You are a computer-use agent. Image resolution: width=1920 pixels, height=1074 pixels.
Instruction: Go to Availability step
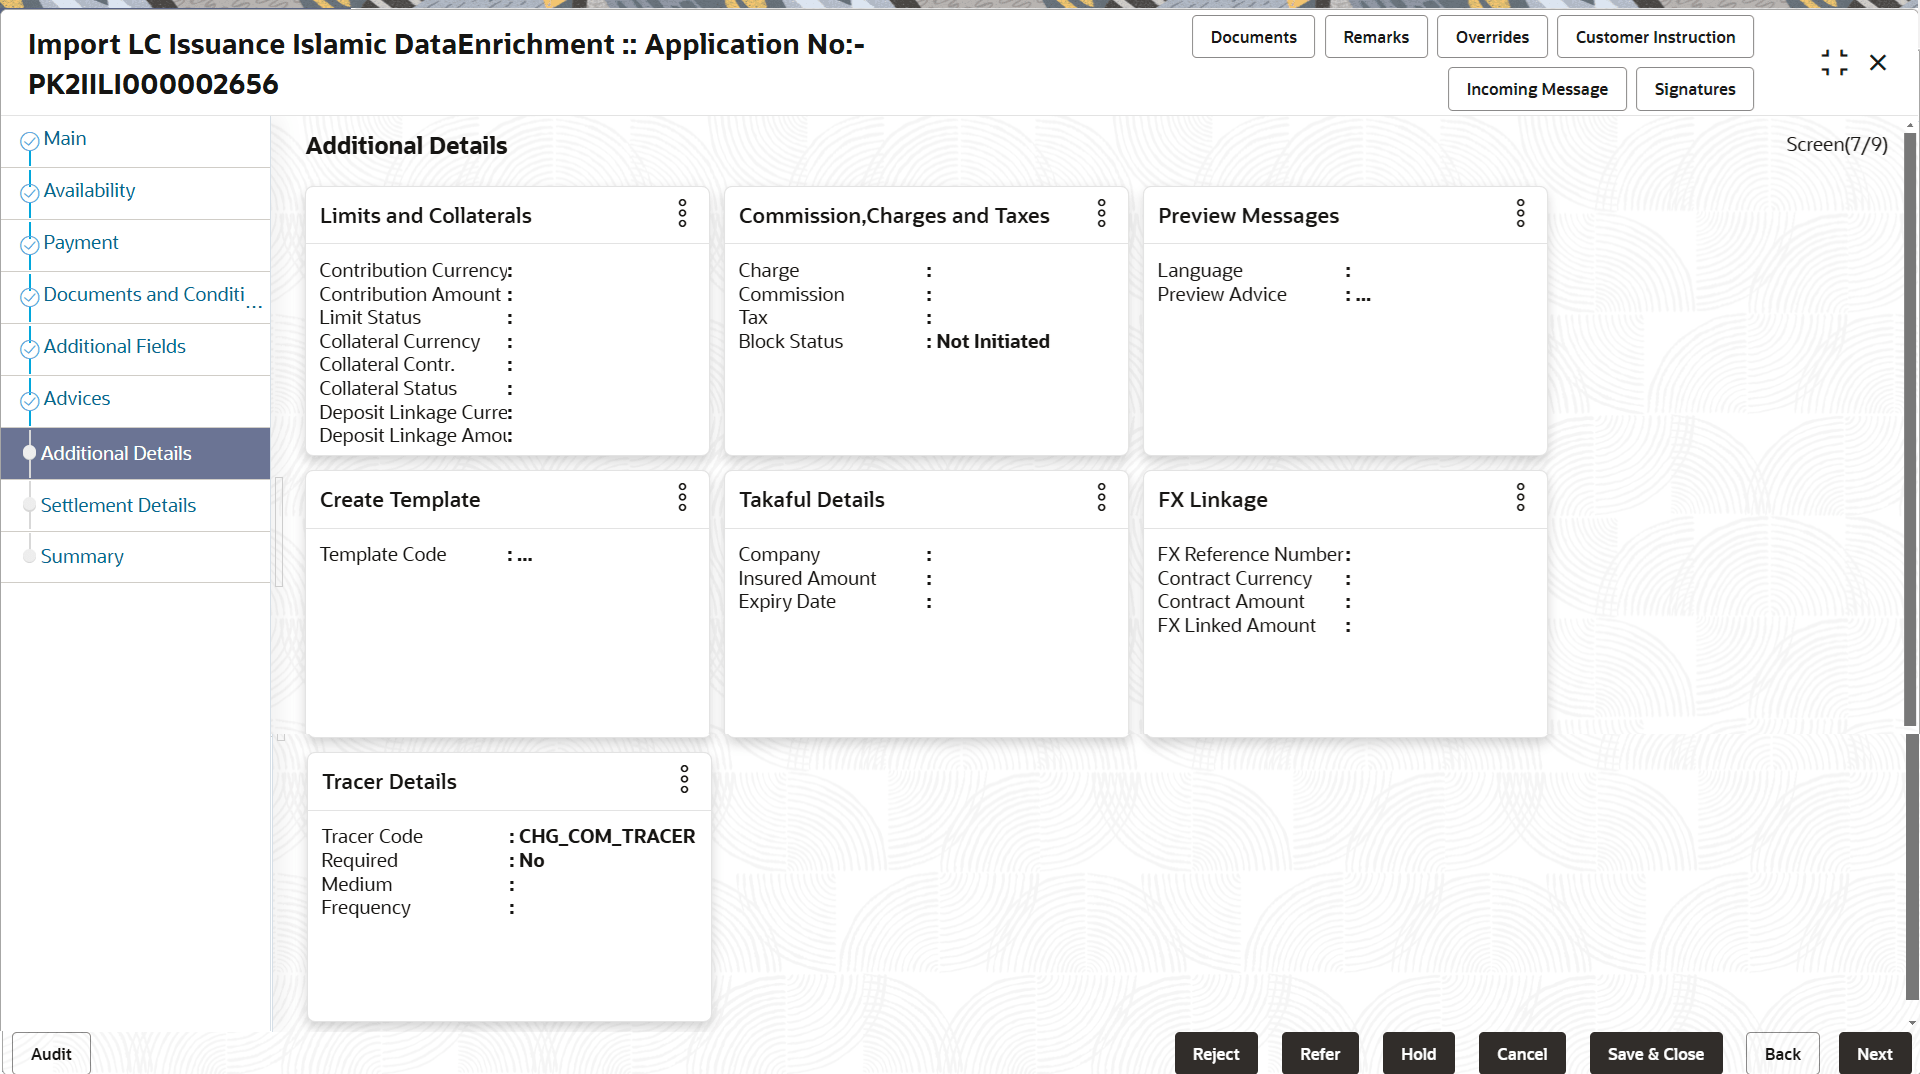point(89,191)
